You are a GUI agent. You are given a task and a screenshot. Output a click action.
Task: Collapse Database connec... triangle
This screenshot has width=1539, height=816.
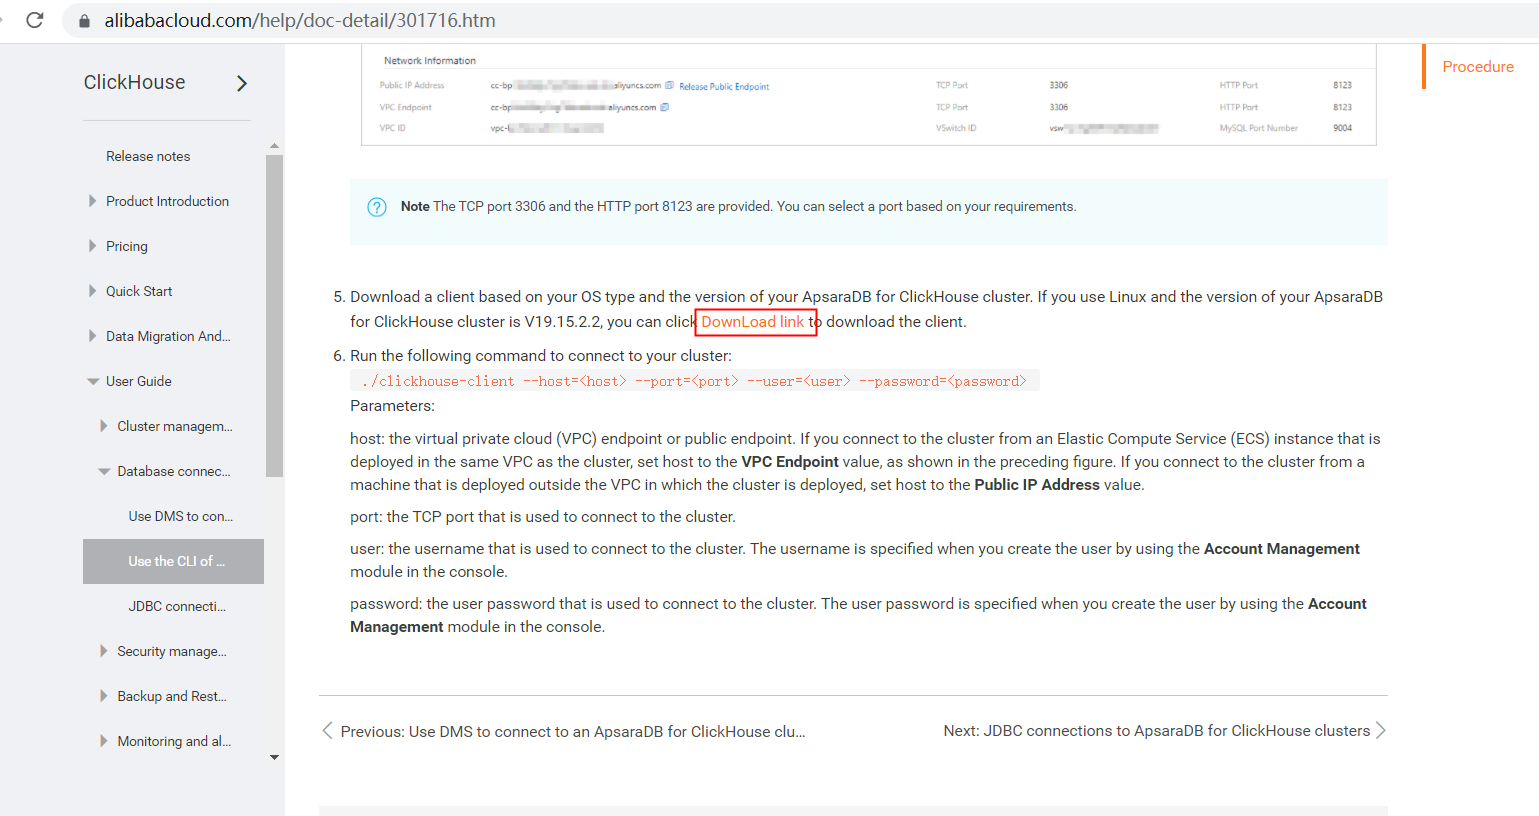(104, 471)
